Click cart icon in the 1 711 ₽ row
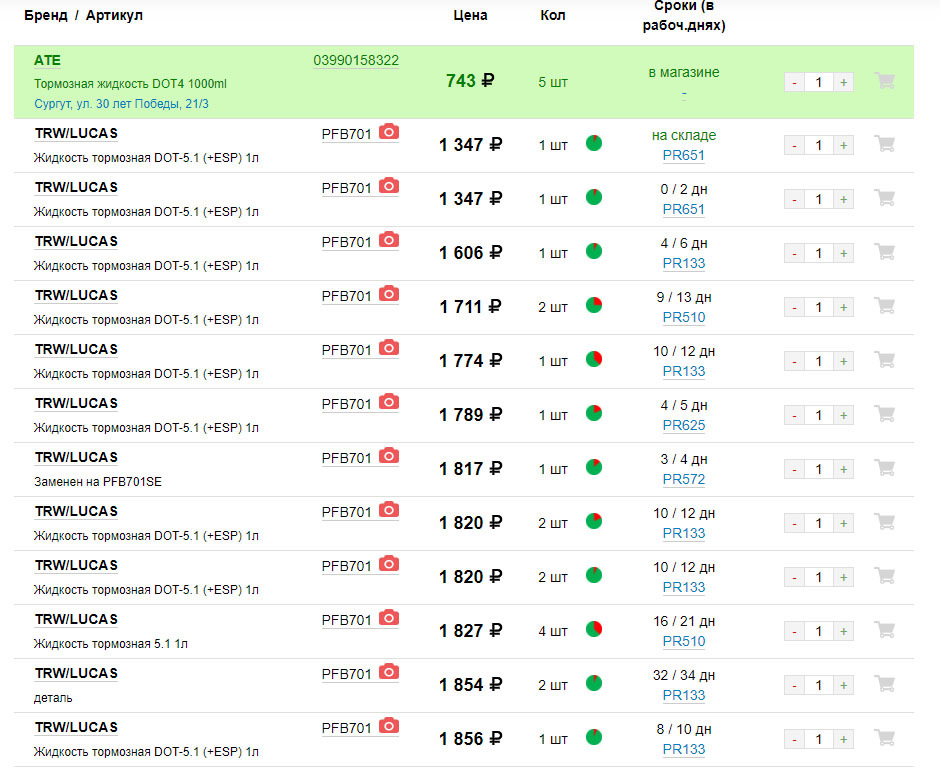The image size is (940, 767). (885, 305)
